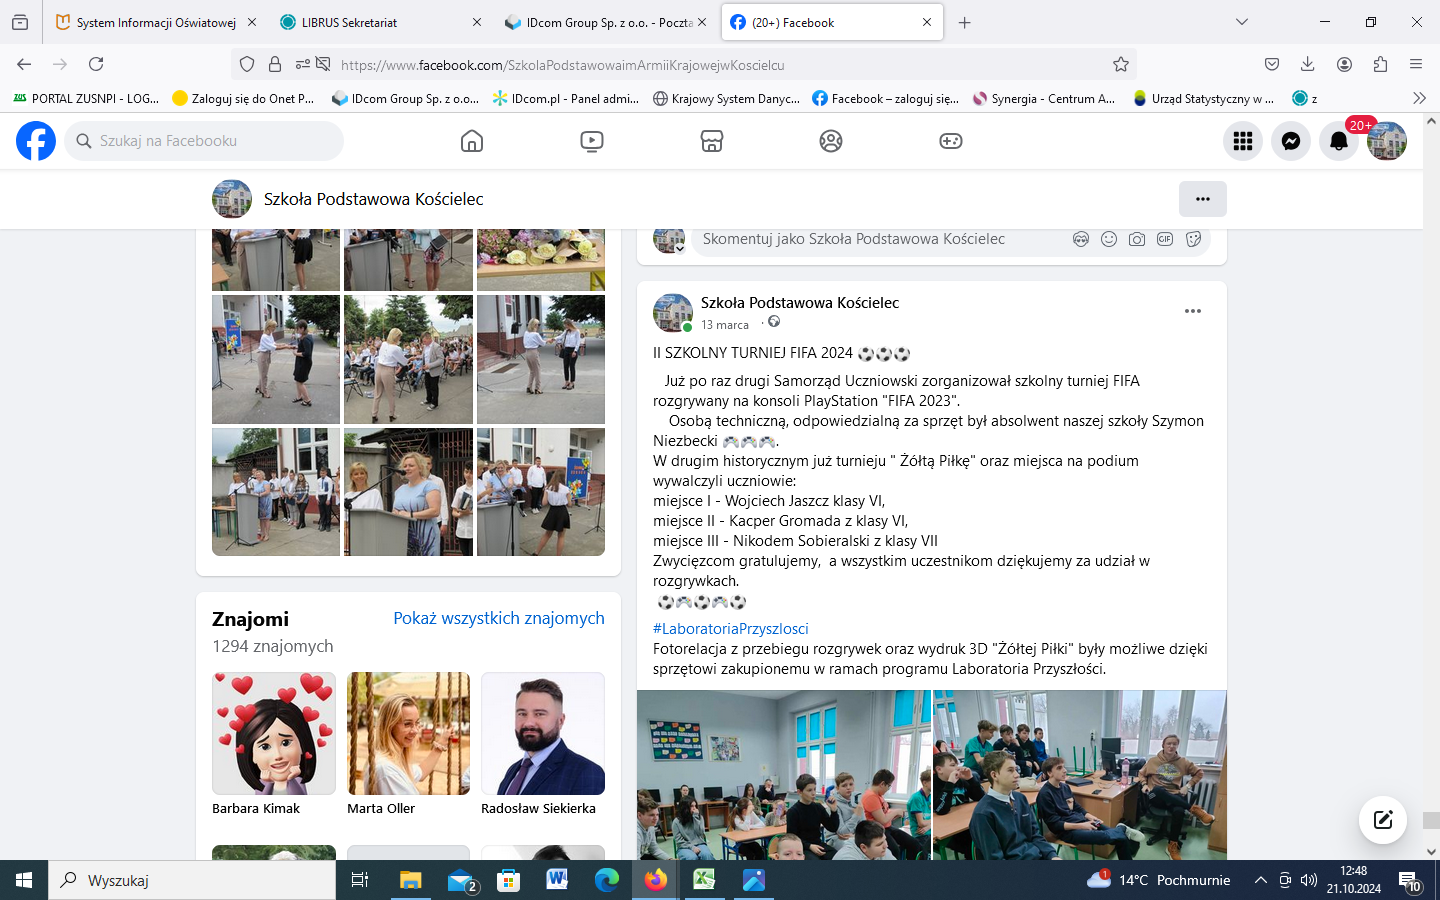
Task: Open Excel from the Windows taskbar
Action: (x=704, y=880)
